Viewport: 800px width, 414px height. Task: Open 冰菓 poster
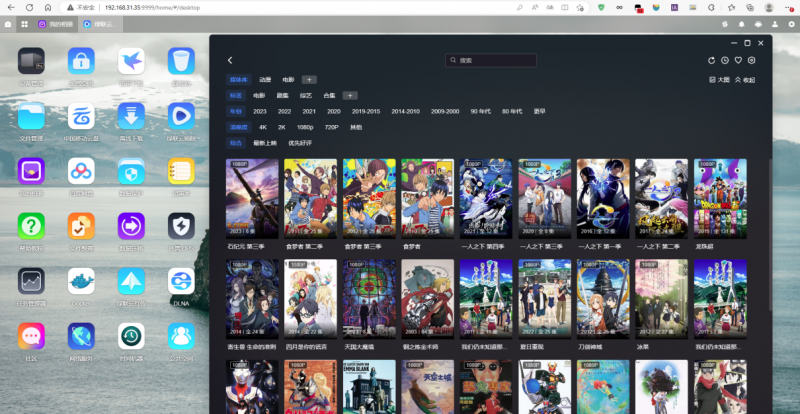pos(662,299)
